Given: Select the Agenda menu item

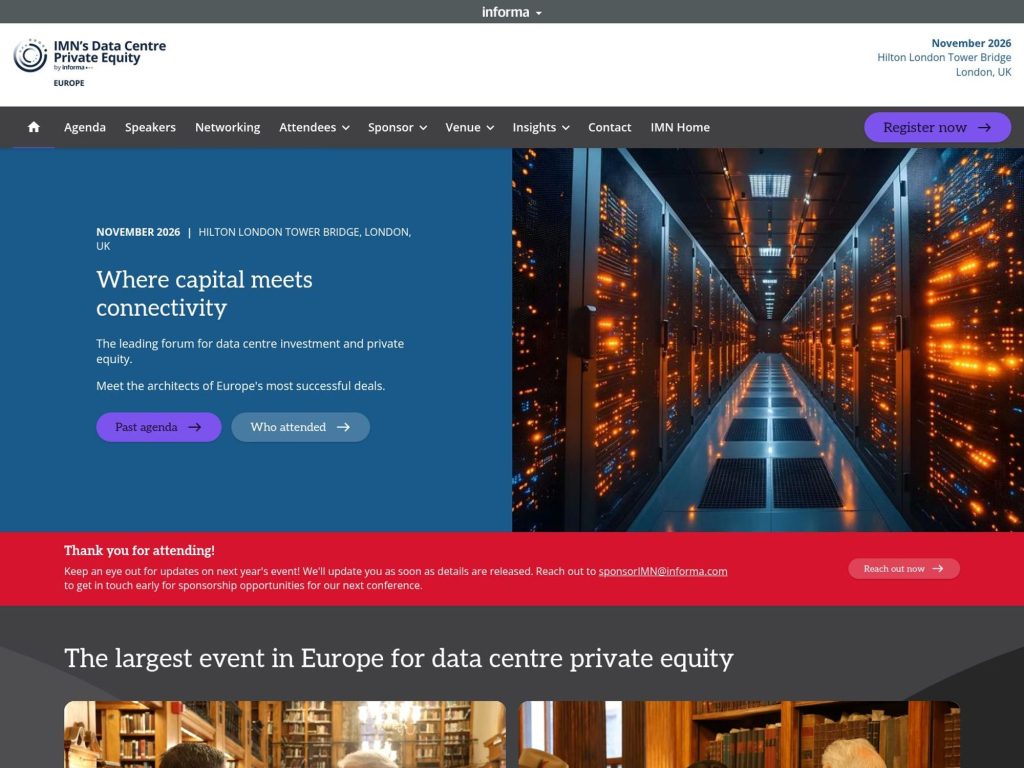Looking at the screenshot, I should pos(85,127).
